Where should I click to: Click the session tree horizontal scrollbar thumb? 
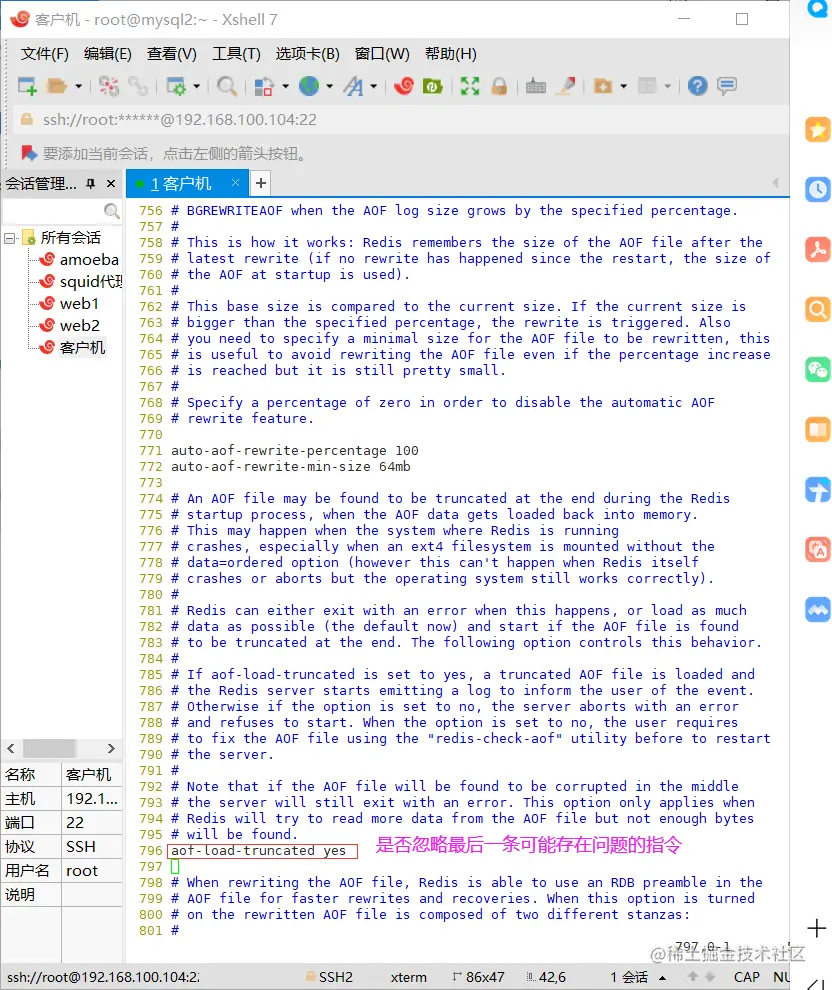(50, 748)
